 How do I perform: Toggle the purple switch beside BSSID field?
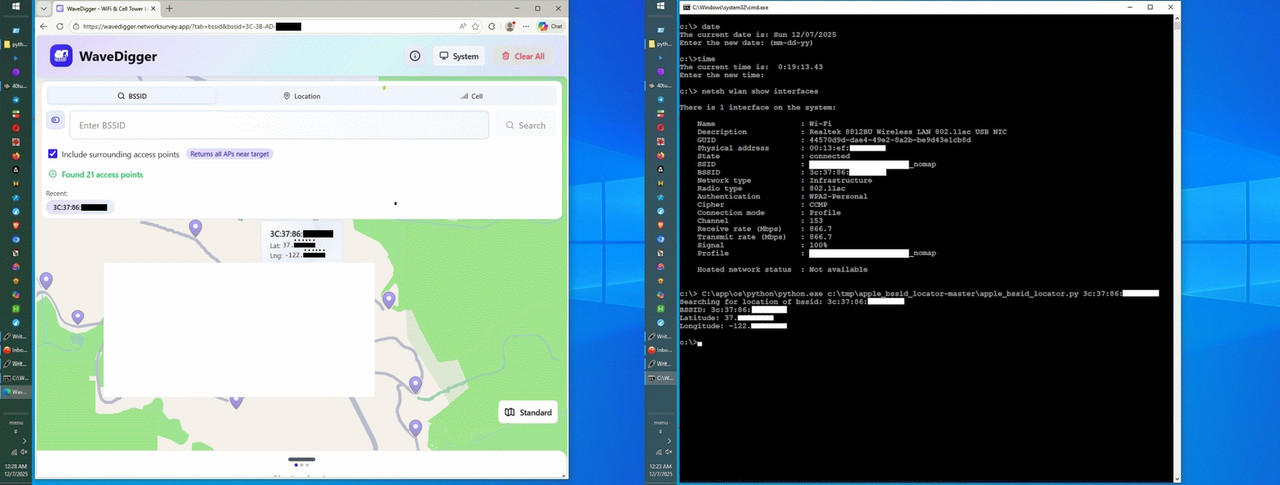point(55,120)
